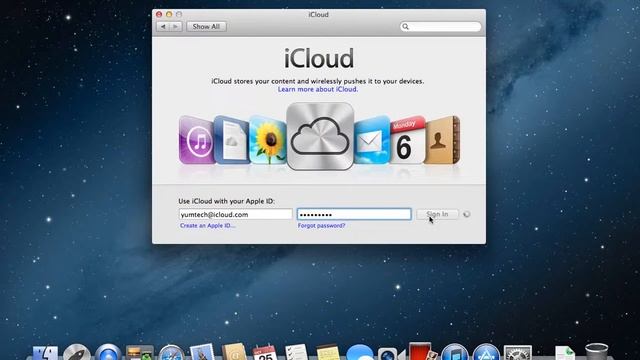Viewport: 640px width, 360px height.
Task: Open iTunes icon in the Dock
Action: point(454,353)
